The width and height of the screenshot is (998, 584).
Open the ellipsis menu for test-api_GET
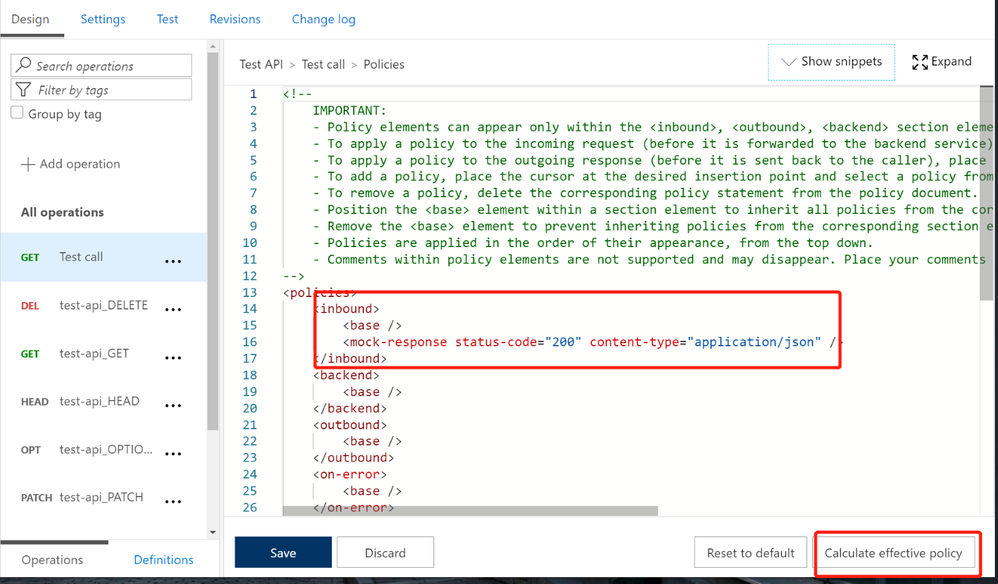tap(173, 358)
